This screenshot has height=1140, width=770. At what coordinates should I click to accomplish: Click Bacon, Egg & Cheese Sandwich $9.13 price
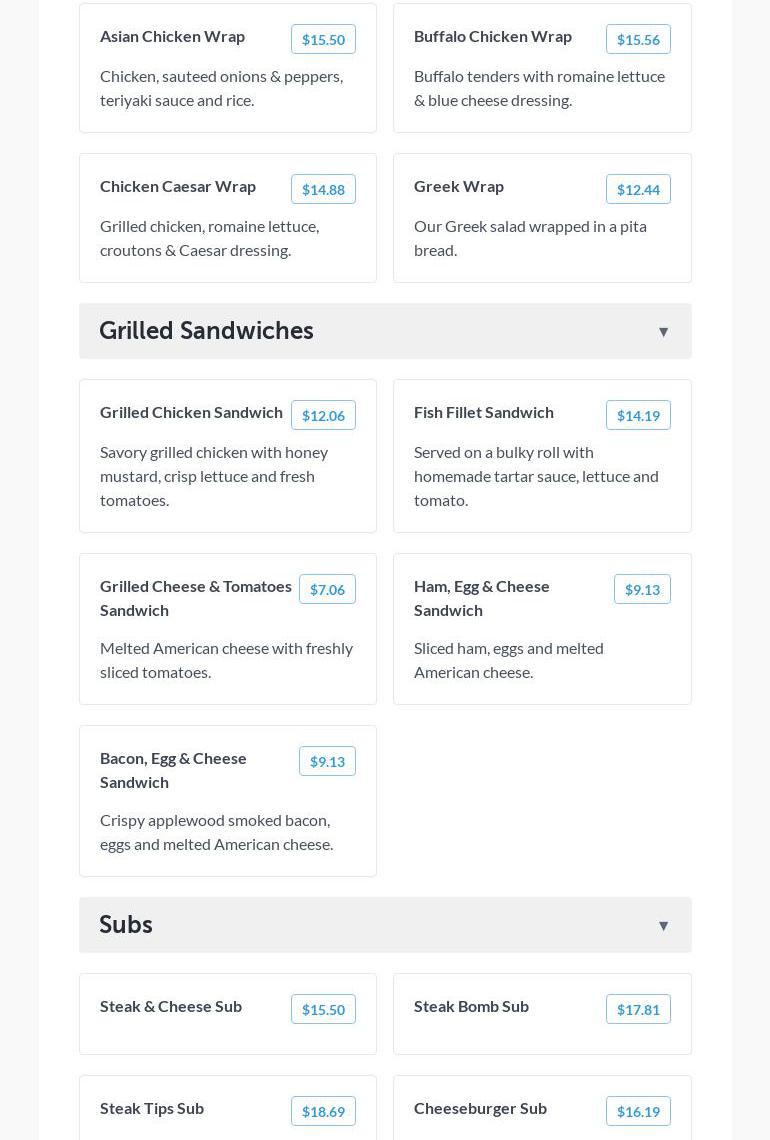tap(327, 762)
